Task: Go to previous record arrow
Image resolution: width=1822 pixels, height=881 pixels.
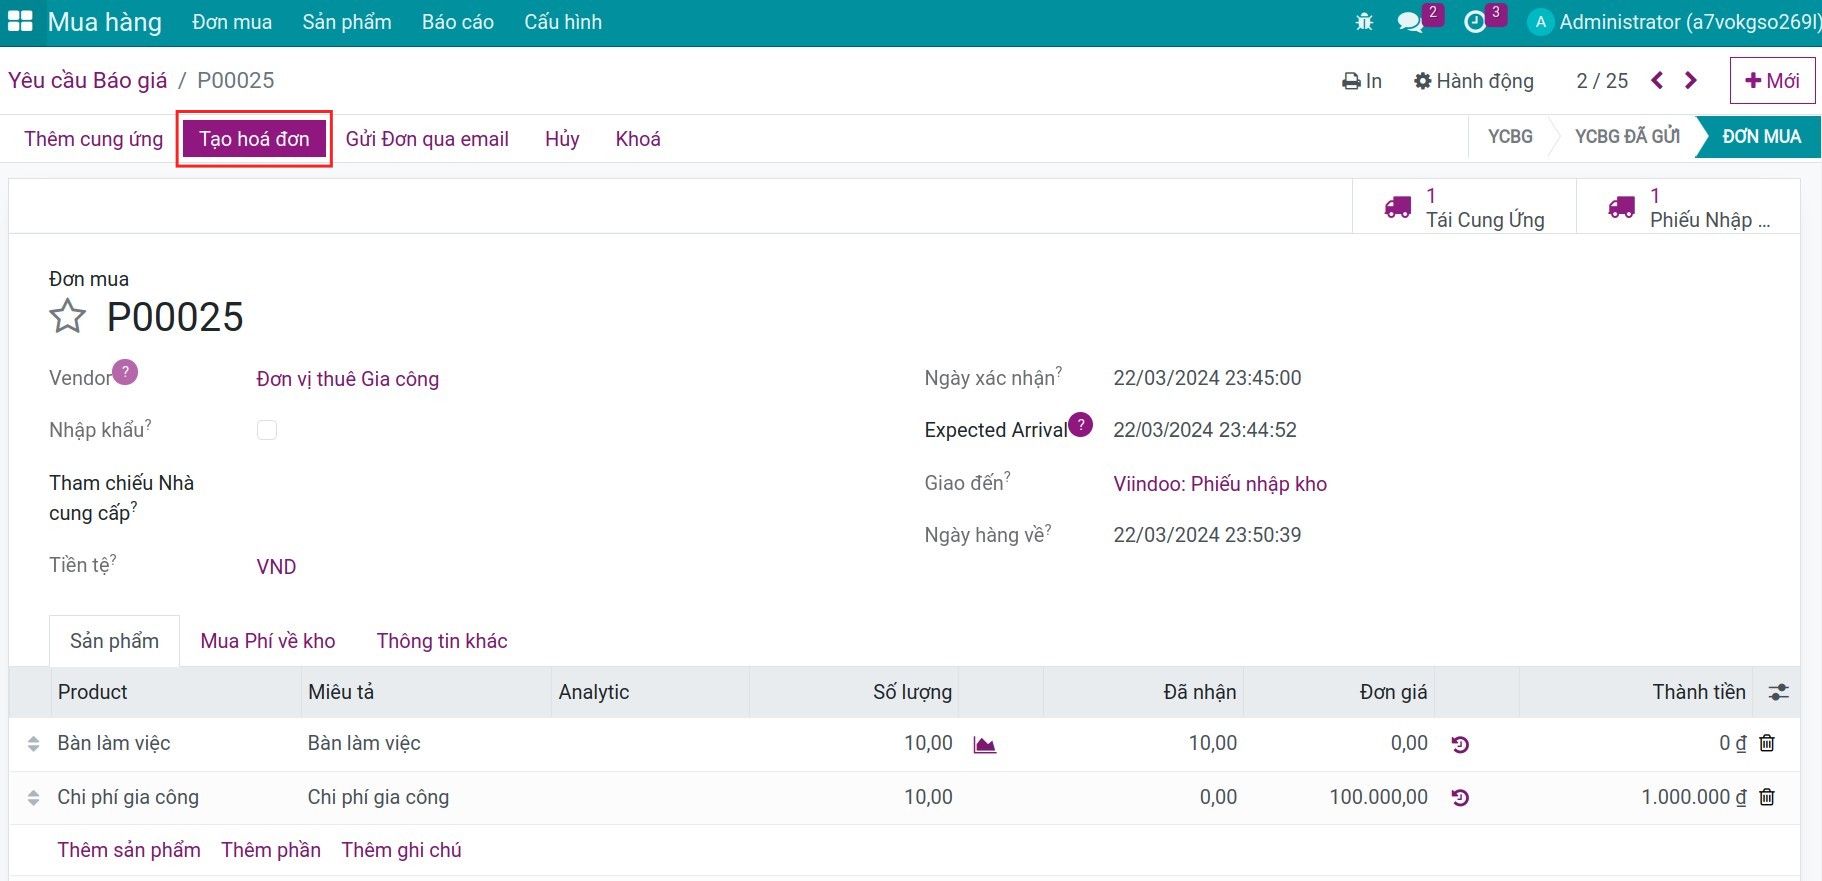Action: 1657,80
